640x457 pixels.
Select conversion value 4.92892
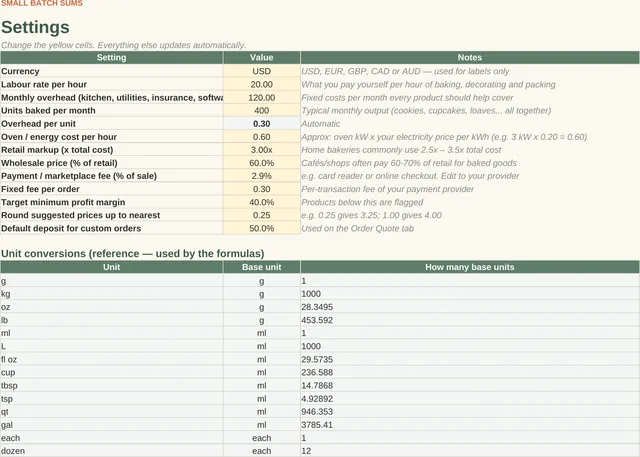coord(470,398)
